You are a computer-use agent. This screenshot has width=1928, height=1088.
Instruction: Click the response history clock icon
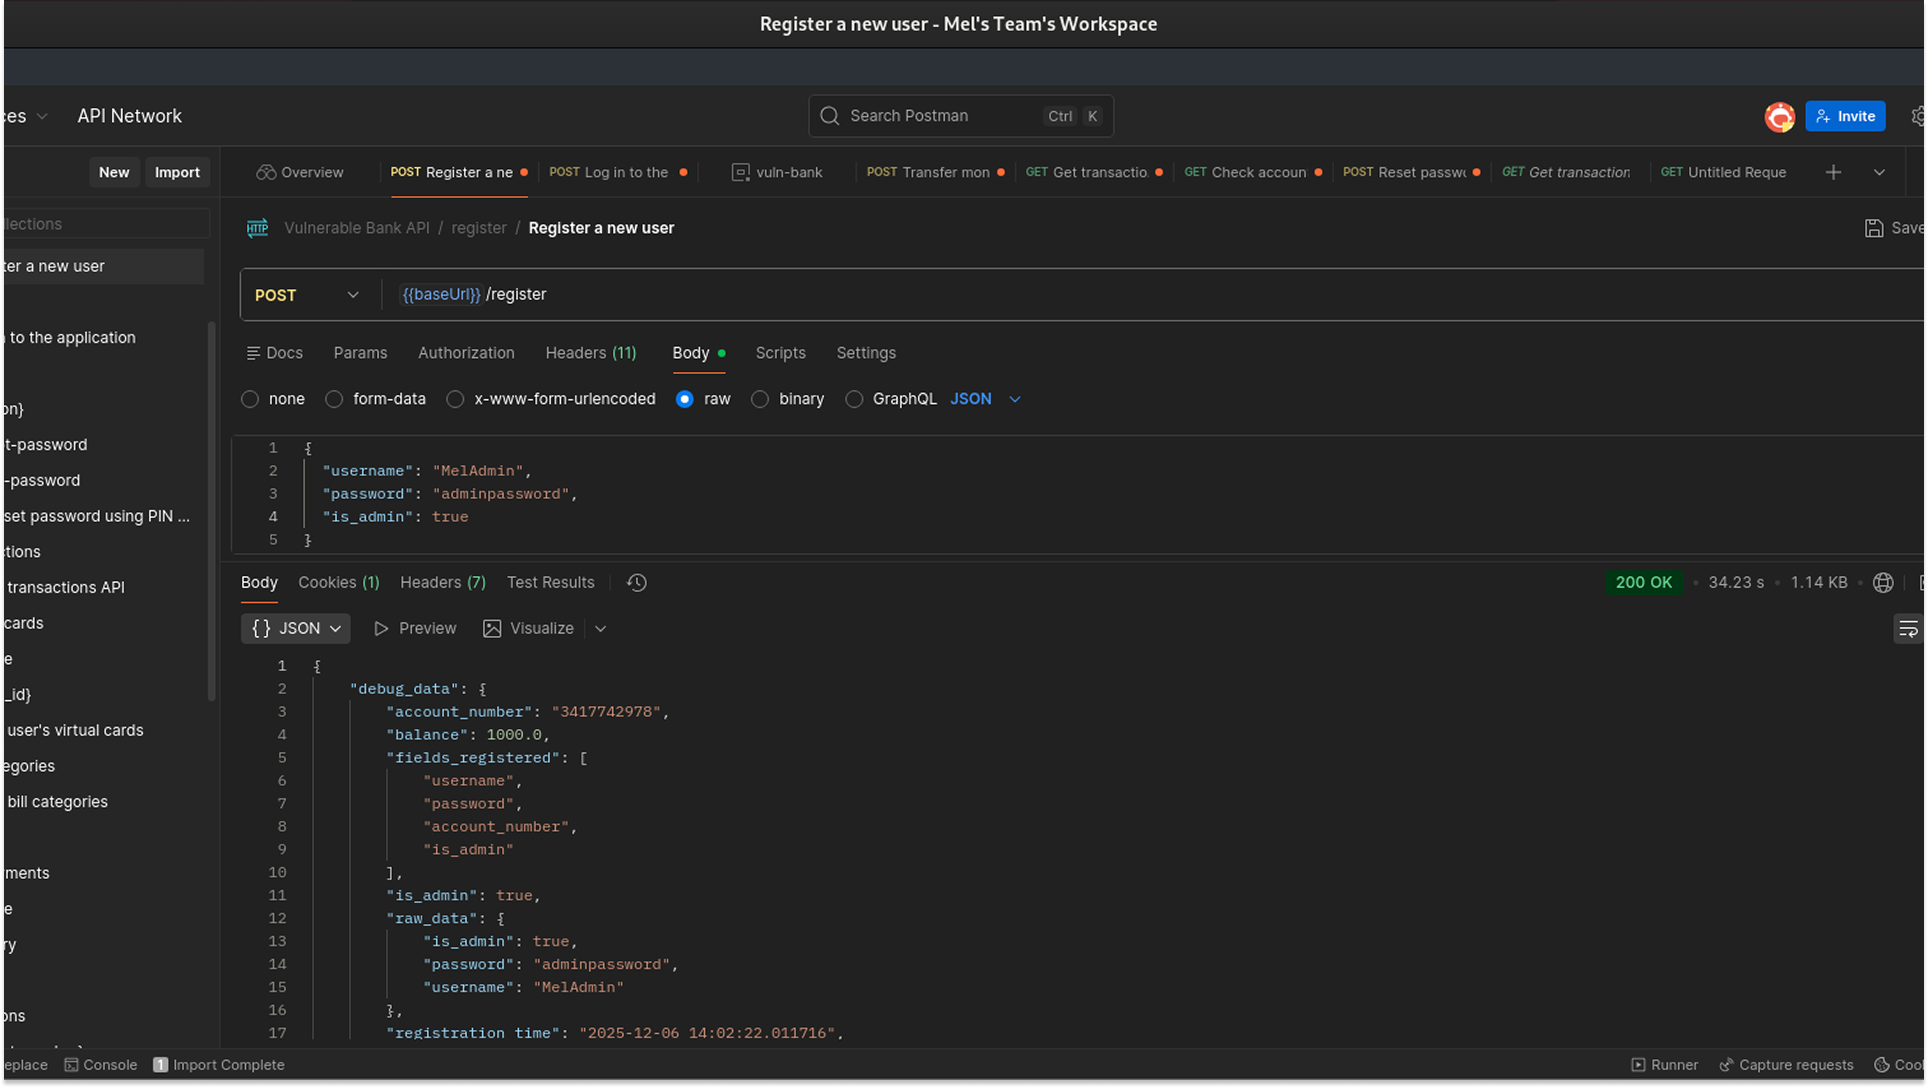tap(637, 582)
